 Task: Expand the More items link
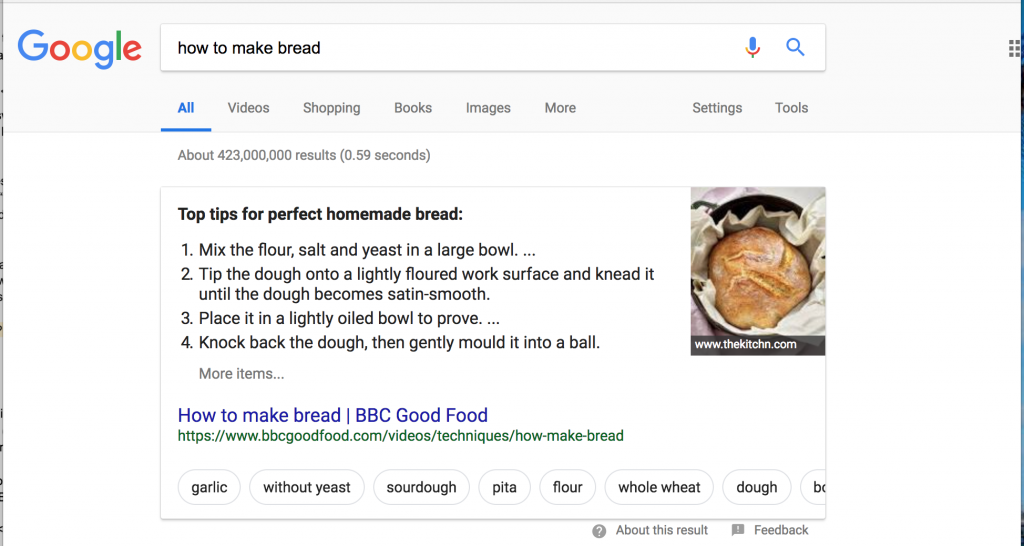tap(241, 374)
